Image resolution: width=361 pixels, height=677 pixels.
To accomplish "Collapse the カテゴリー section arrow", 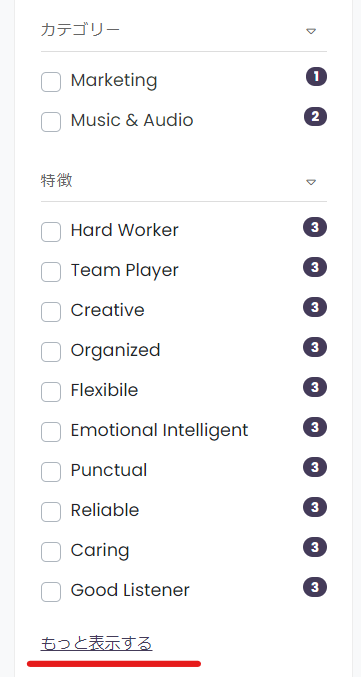I will pyautogui.click(x=311, y=31).
